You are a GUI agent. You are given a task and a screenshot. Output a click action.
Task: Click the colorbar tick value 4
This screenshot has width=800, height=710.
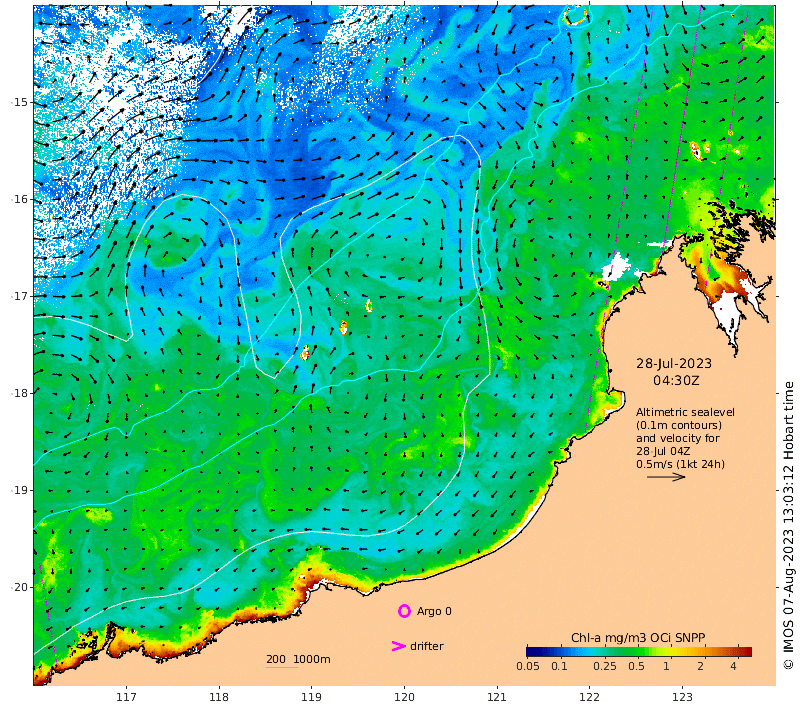733,666
